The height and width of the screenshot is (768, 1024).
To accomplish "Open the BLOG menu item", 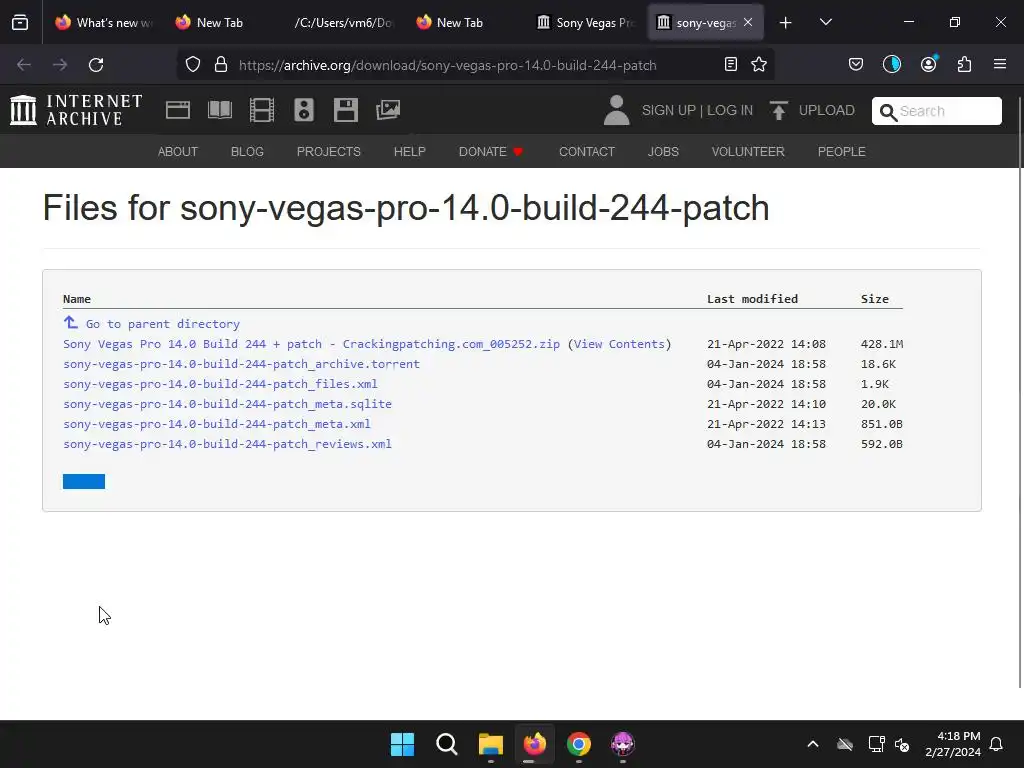I will pyautogui.click(x=247, y=152).
